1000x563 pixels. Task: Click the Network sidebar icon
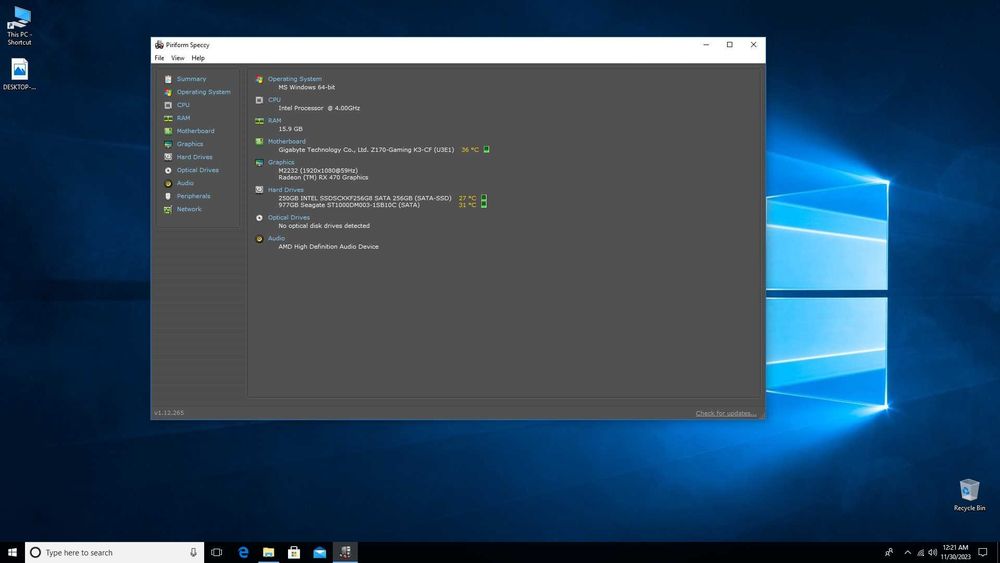[168, 209]
